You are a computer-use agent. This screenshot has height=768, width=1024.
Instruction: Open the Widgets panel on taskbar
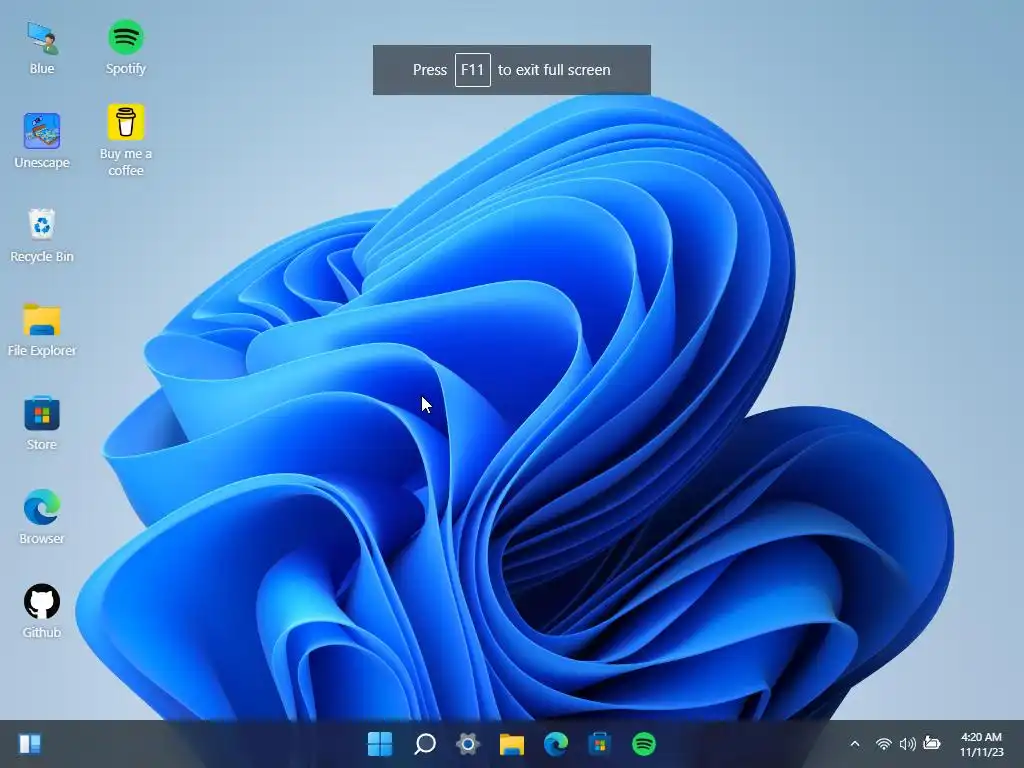click(x=30, y=744)
